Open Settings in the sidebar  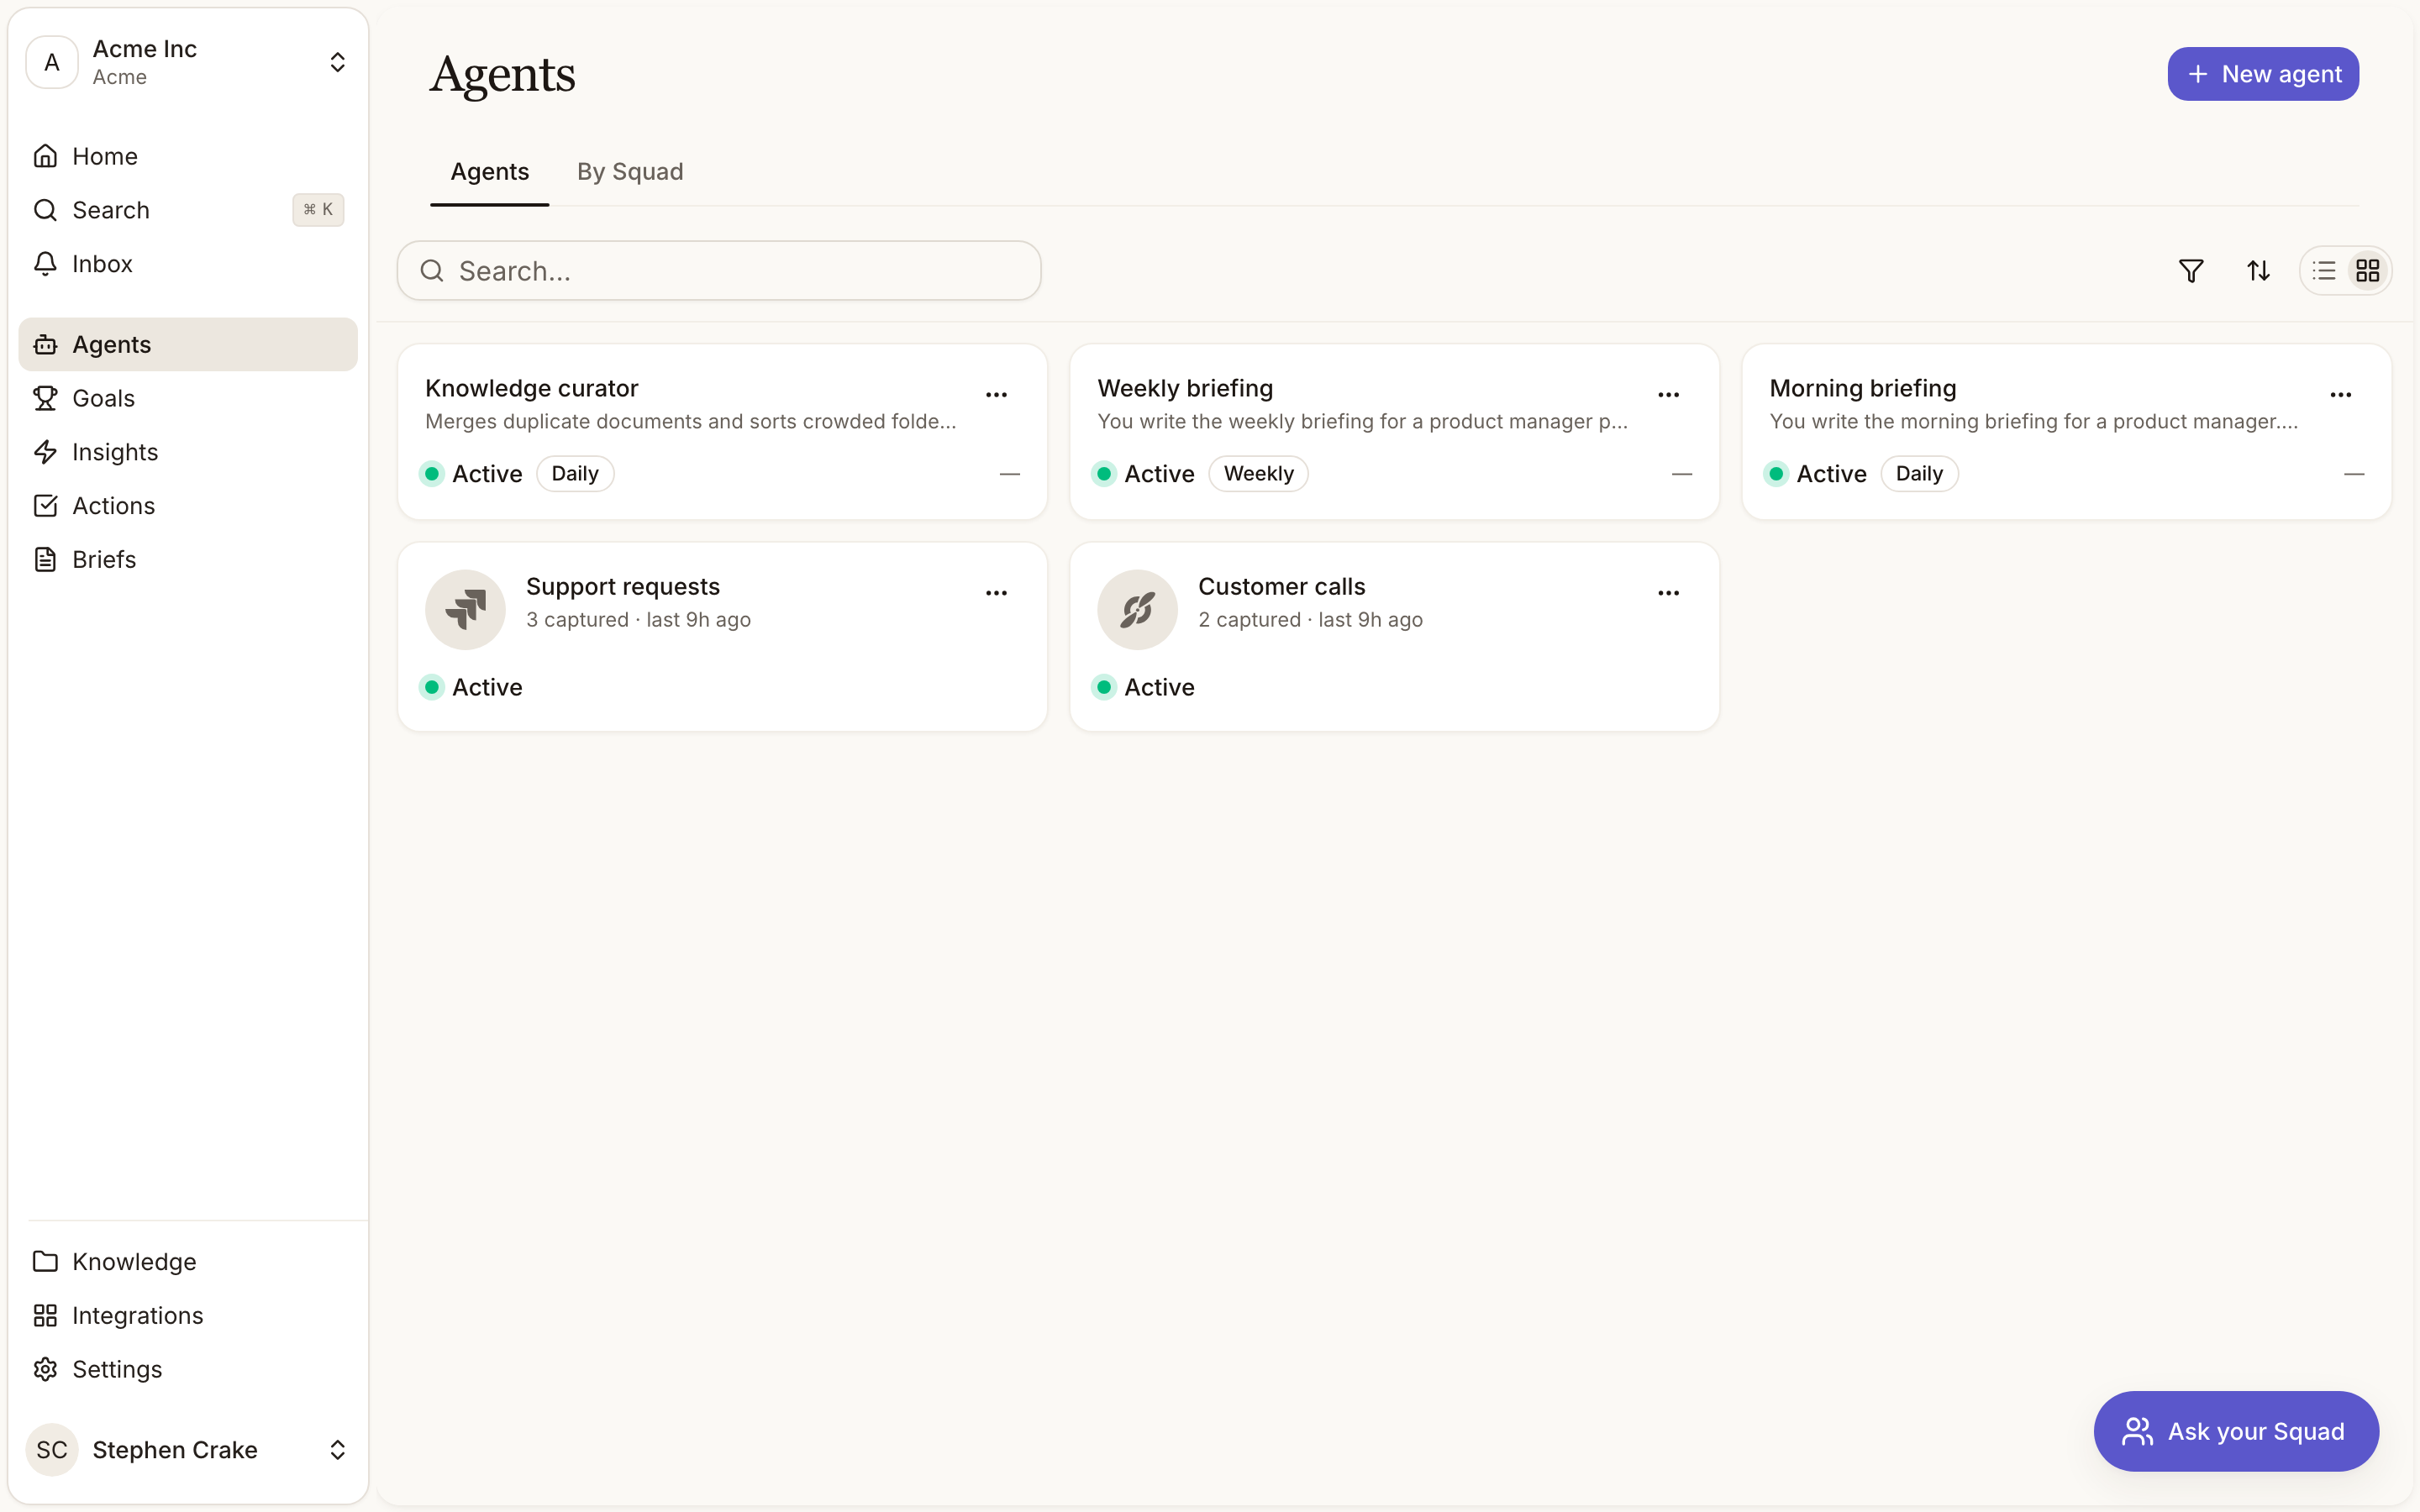[x=188, y=1369]
